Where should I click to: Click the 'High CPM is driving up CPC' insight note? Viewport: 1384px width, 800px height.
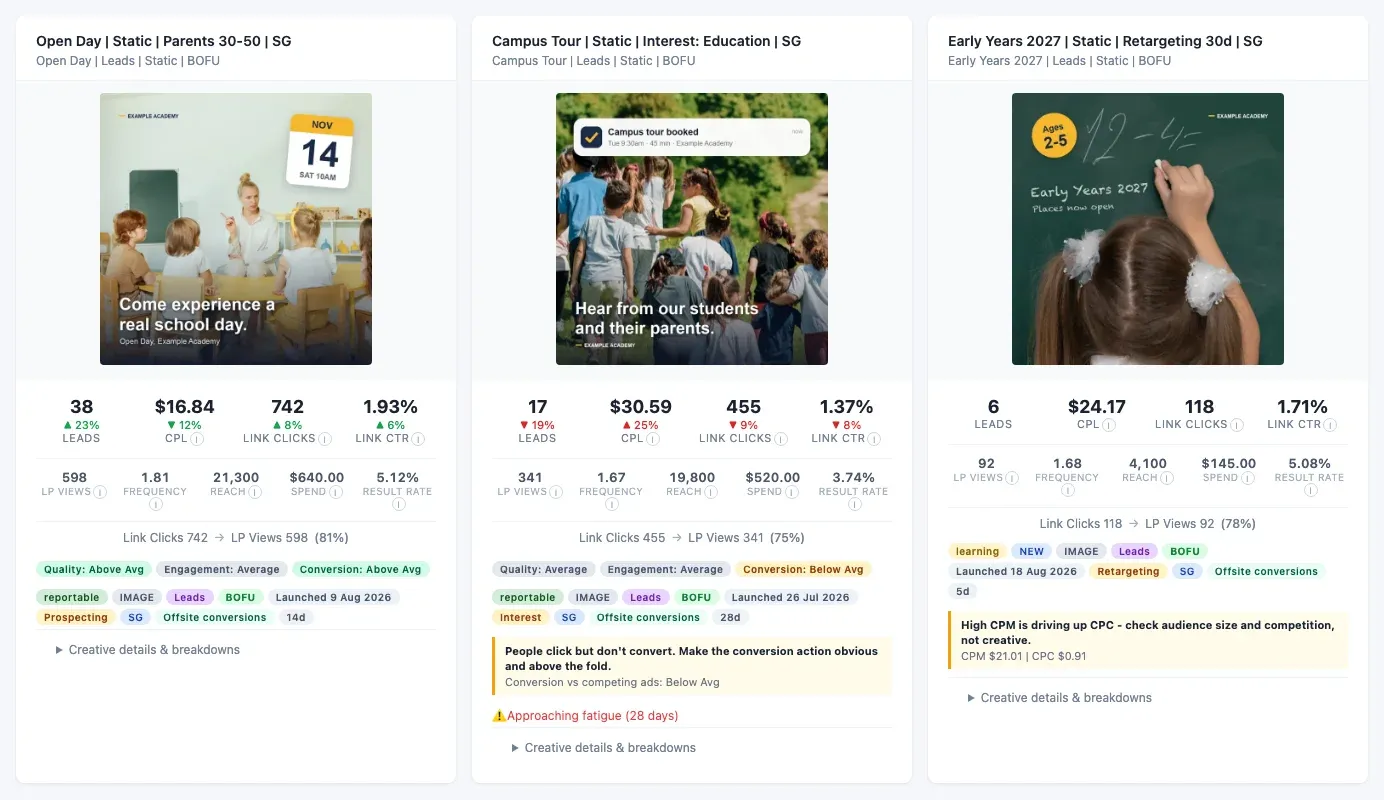[1148, 641]
